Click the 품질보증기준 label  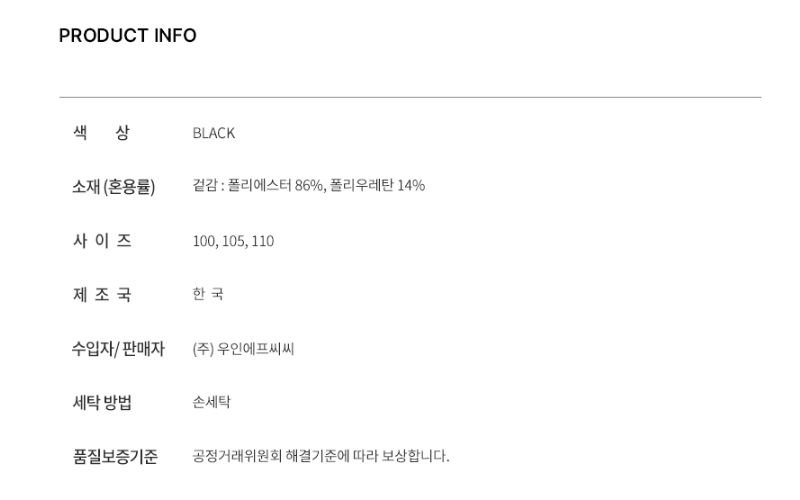[115, 457]
